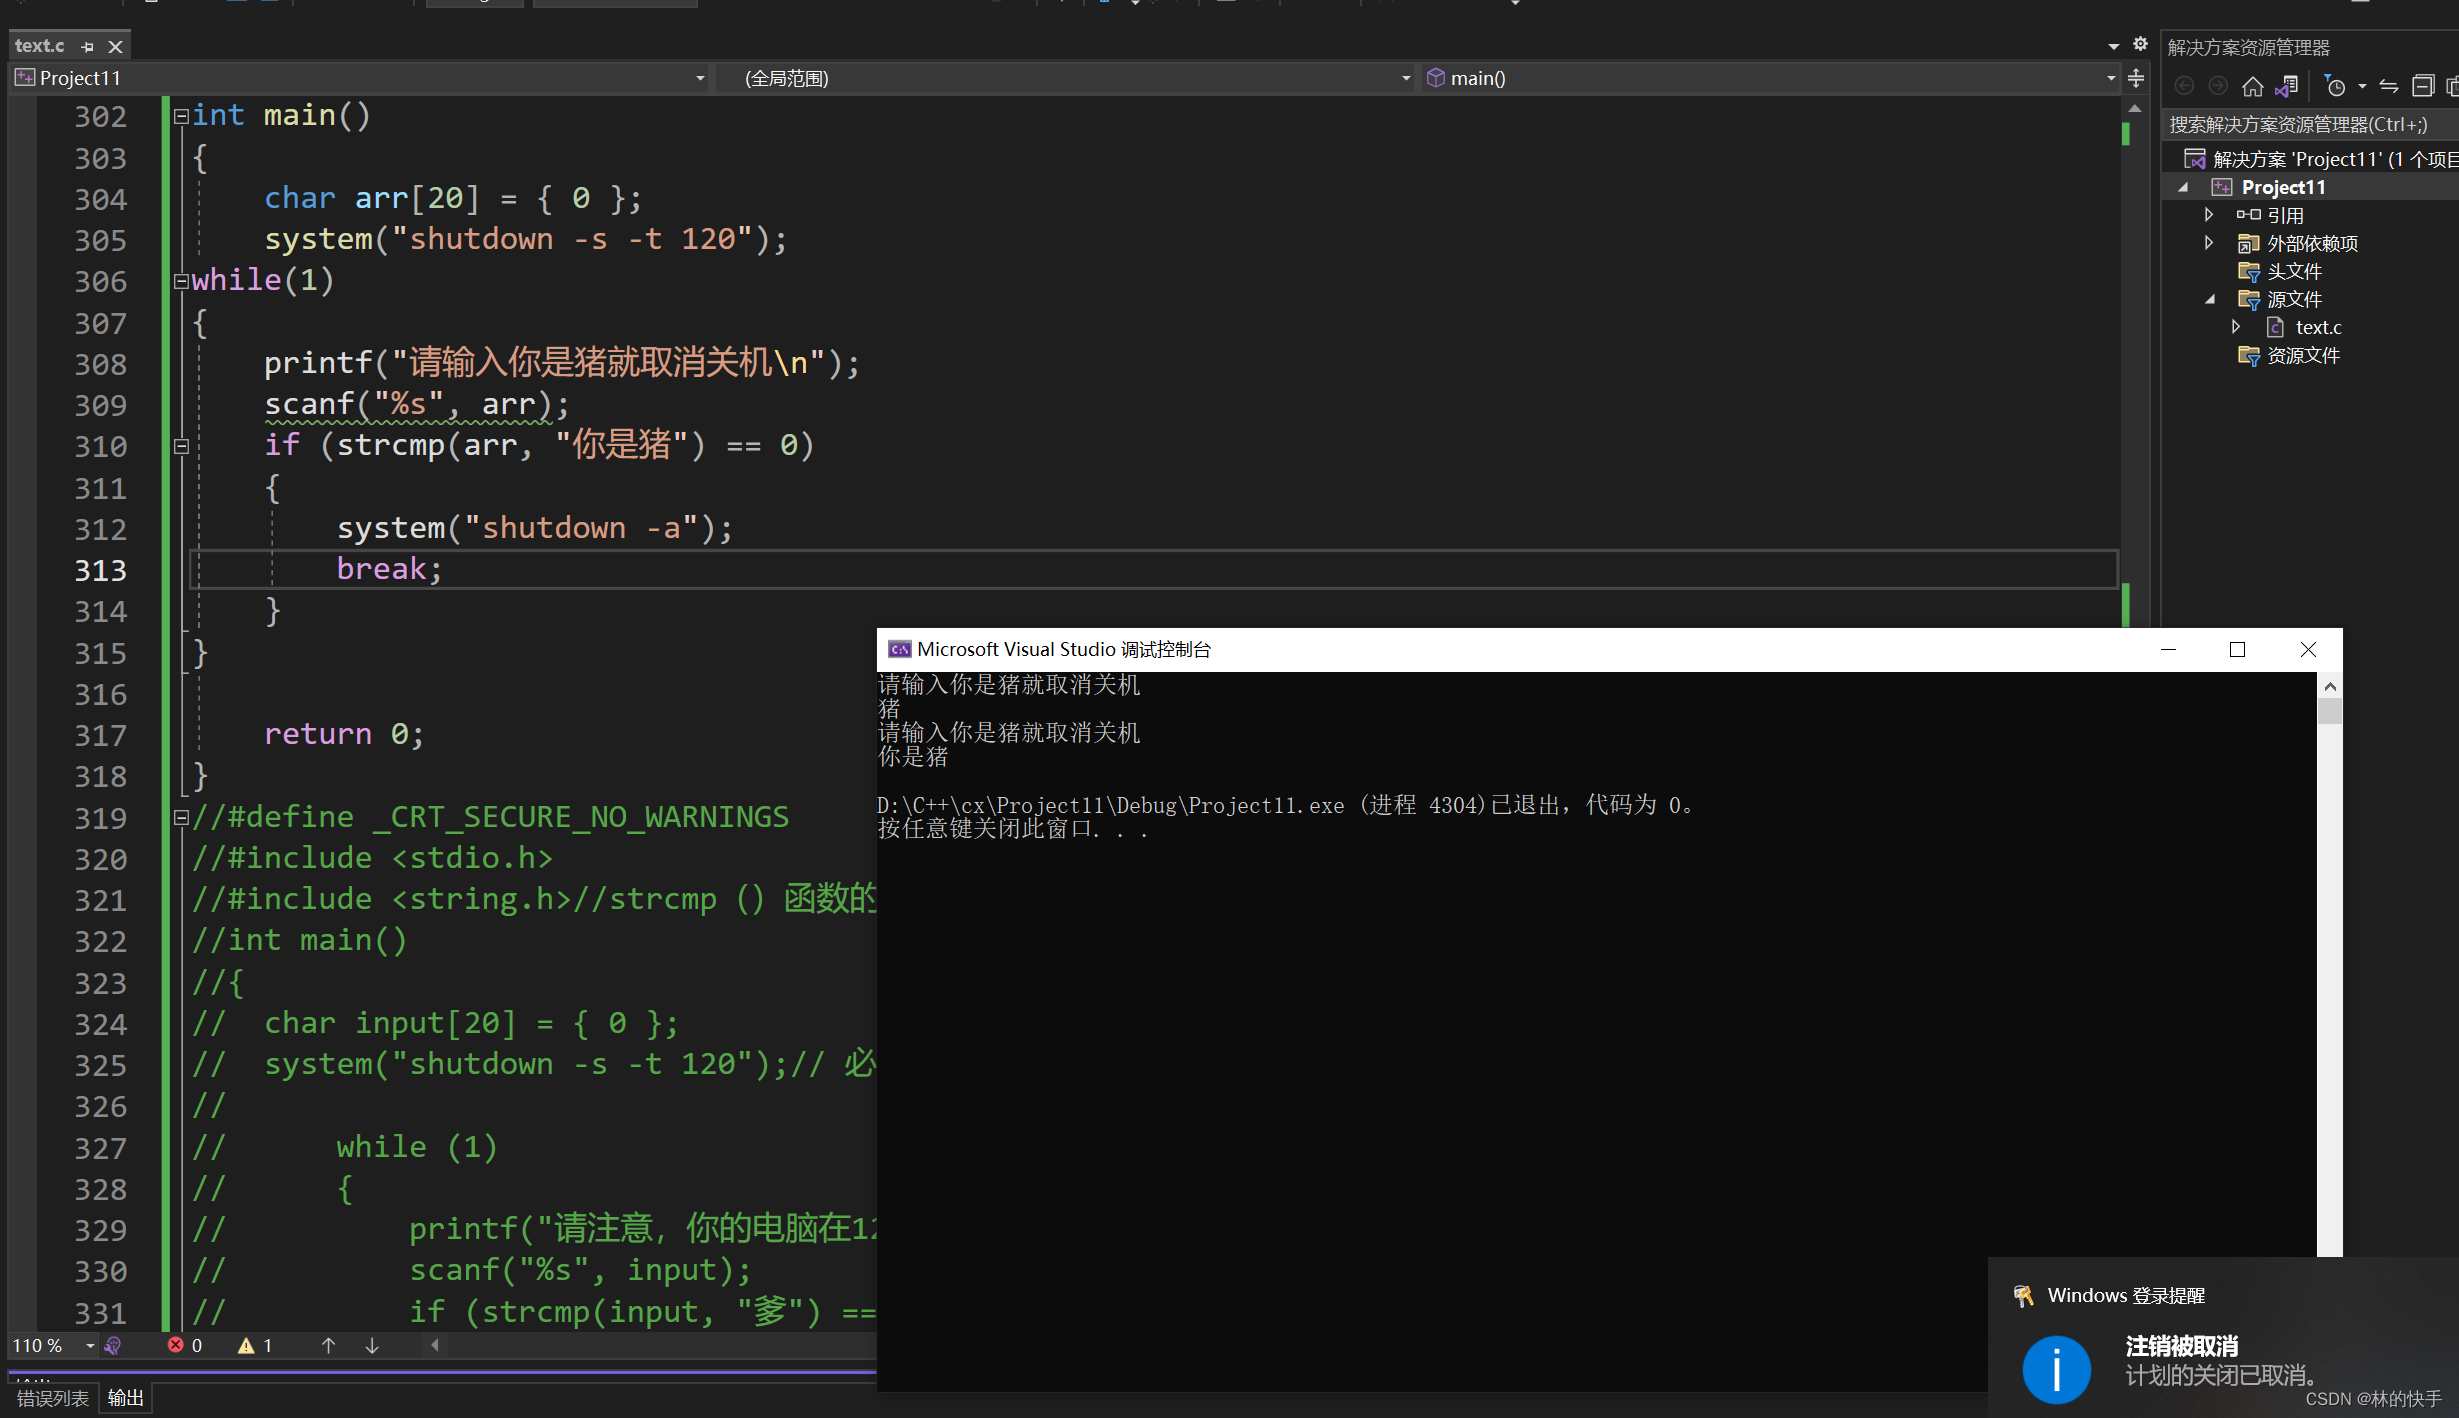Sync with active document icon
The height and width of the screenshot is (1418, 2459).
click(2389, 87)
